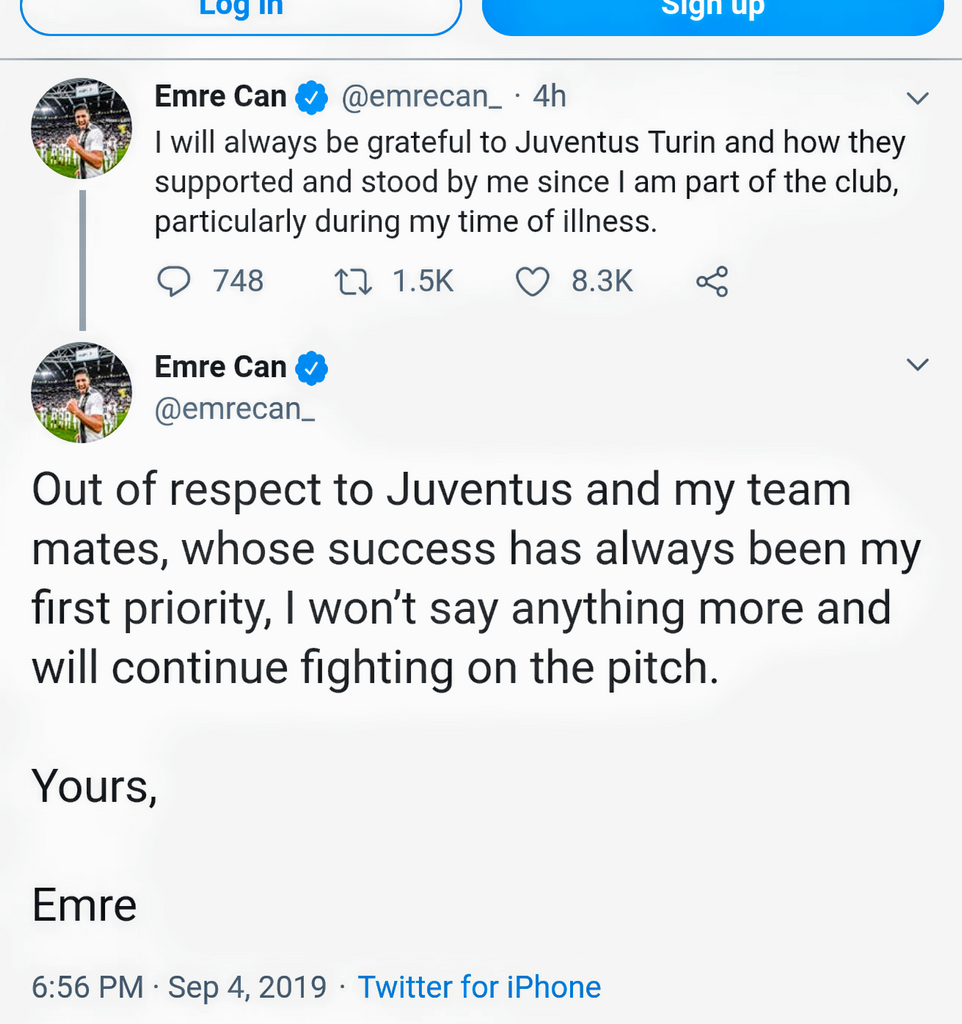Click the Emre Can name on main tweet
This screenshot has height=1024, width=962.
(x=221, y=367)
